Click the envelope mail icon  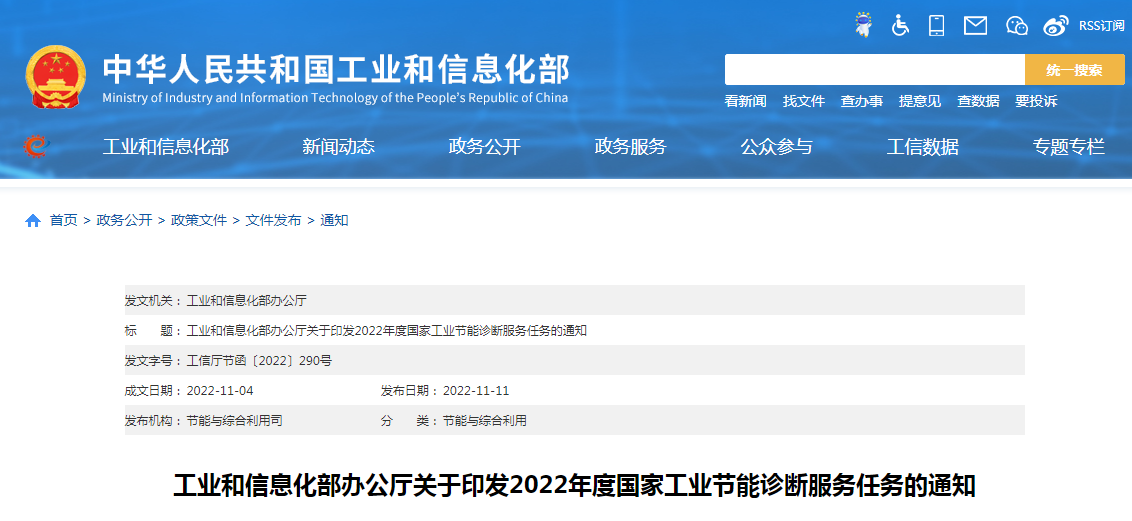[975, 26]
